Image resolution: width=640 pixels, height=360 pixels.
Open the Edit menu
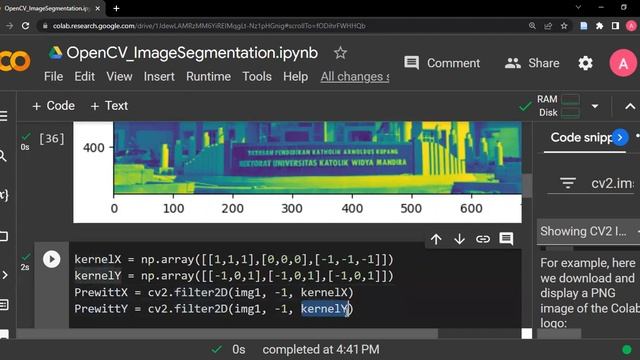point(84,77)
